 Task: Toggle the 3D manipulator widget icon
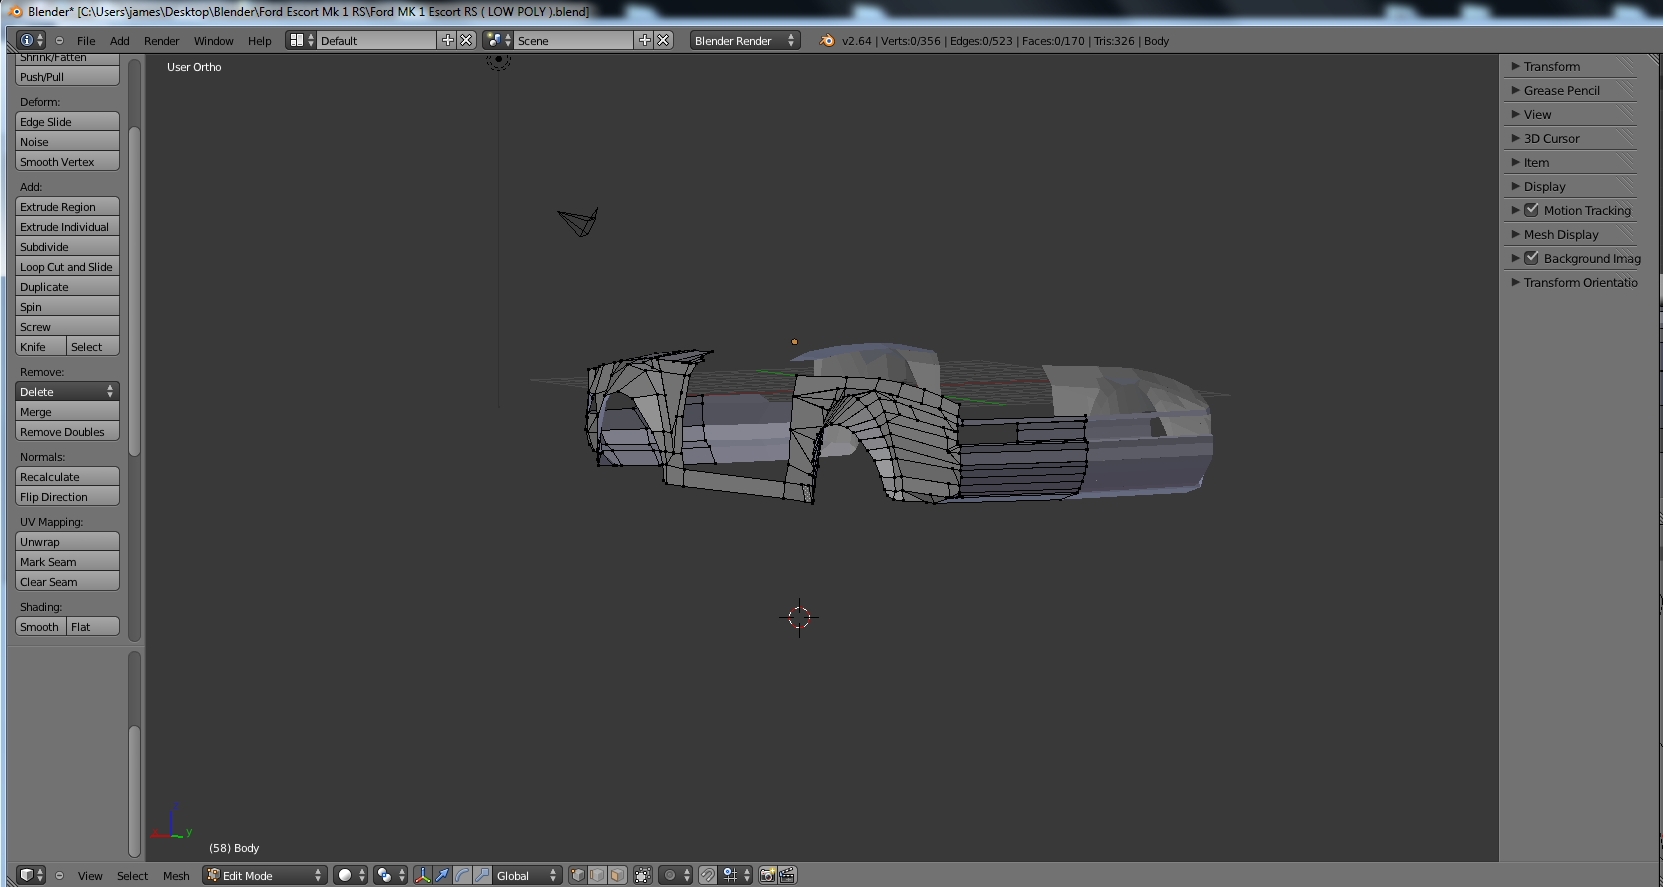click(423, 875)
